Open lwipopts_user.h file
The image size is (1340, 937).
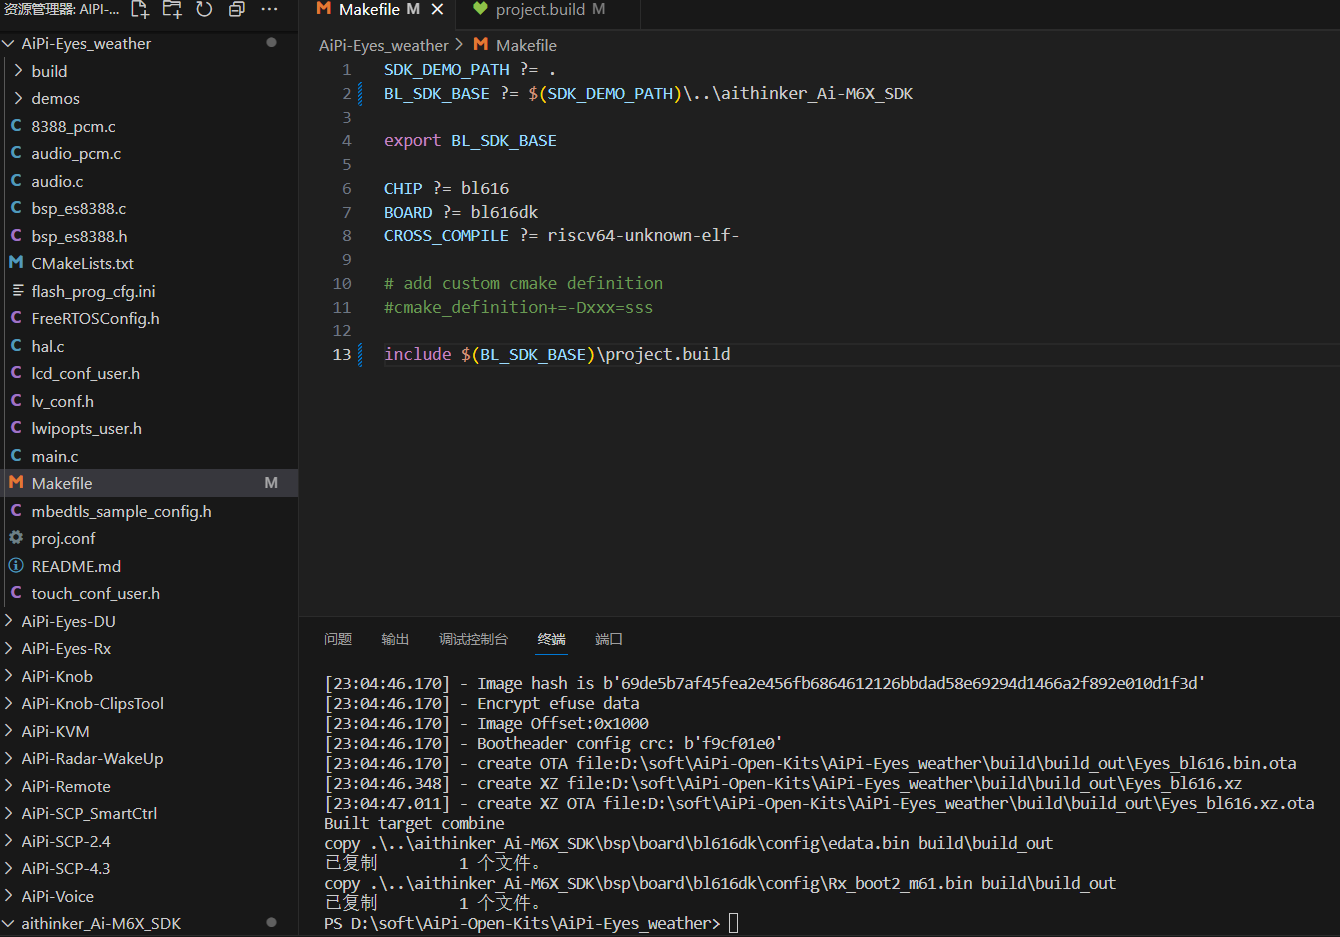coord(149,429)
